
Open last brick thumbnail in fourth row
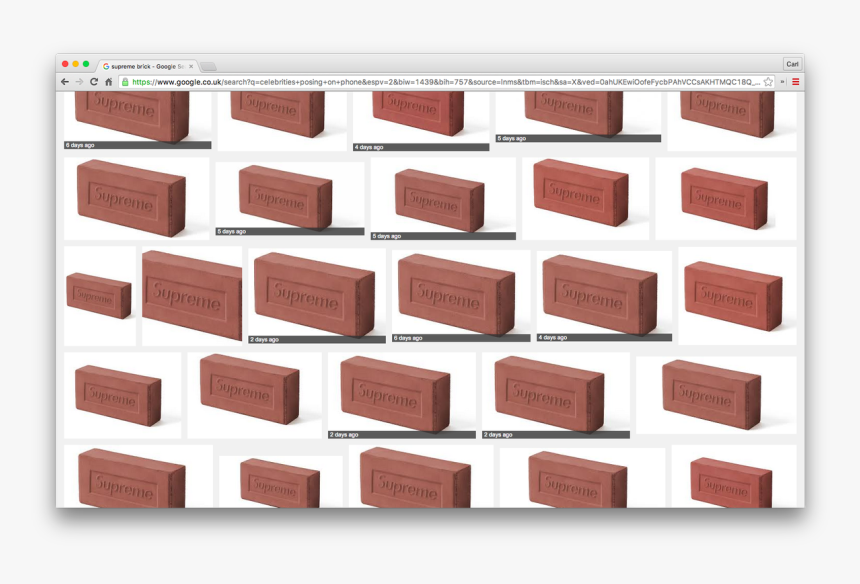(716, 395)
